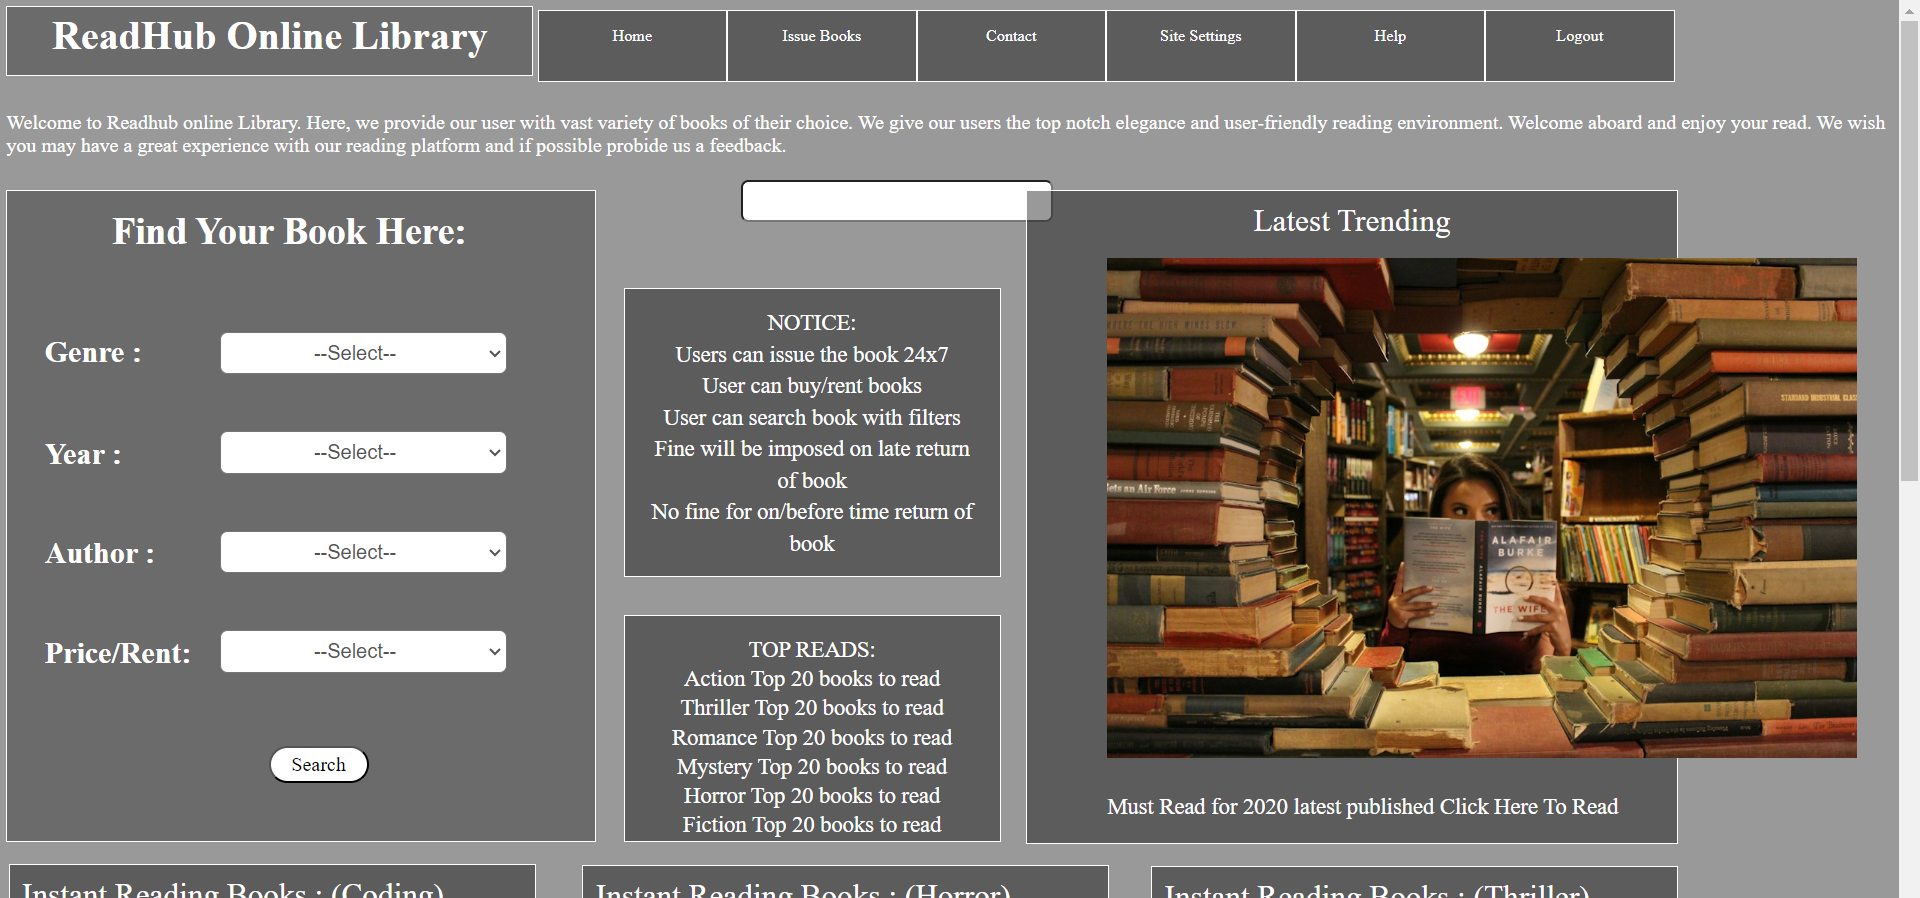Click the Search button

click(319, 765)
